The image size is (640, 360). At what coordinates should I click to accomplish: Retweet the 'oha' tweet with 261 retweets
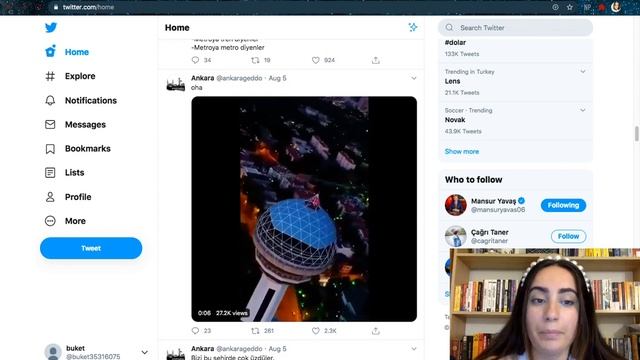click(255, 331)
